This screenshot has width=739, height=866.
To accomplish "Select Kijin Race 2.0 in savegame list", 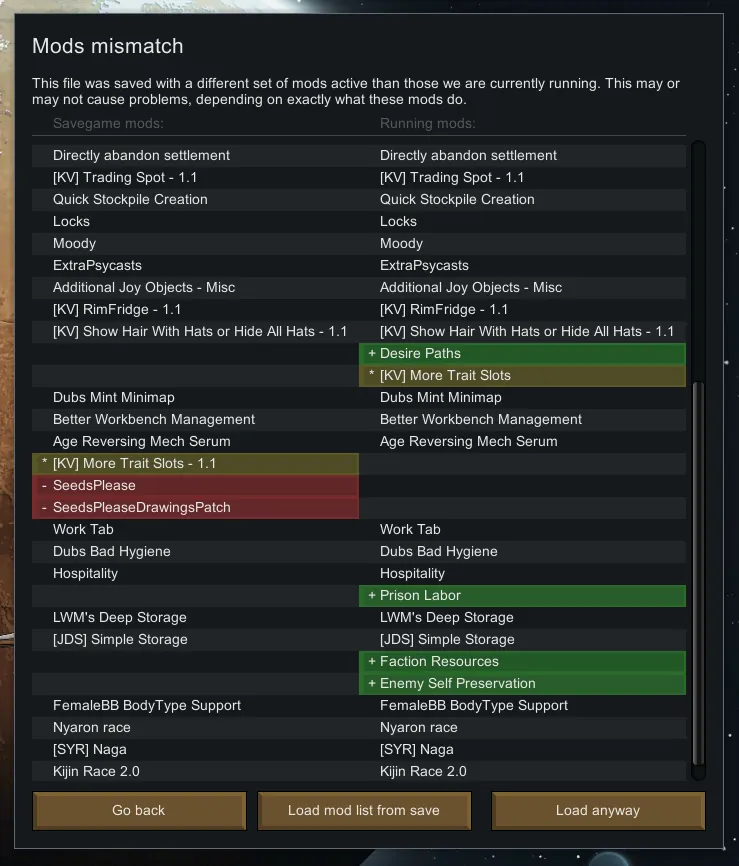I will point(96,771).
